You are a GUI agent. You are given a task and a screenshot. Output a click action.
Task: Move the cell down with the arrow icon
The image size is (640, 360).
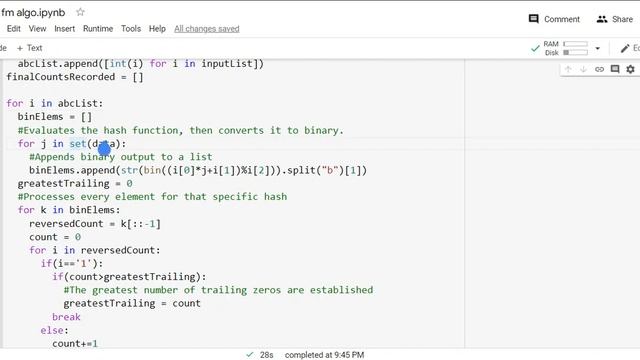point(583,69)
